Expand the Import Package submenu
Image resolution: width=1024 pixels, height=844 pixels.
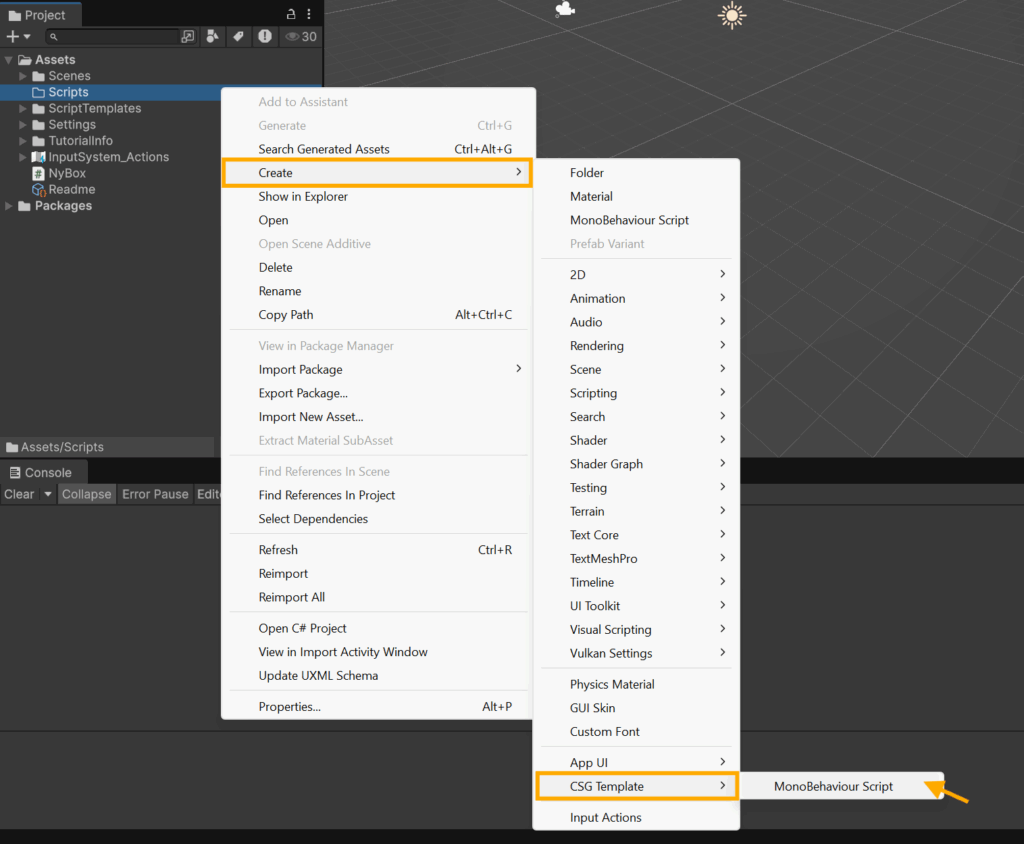click(x=378, y=370)
